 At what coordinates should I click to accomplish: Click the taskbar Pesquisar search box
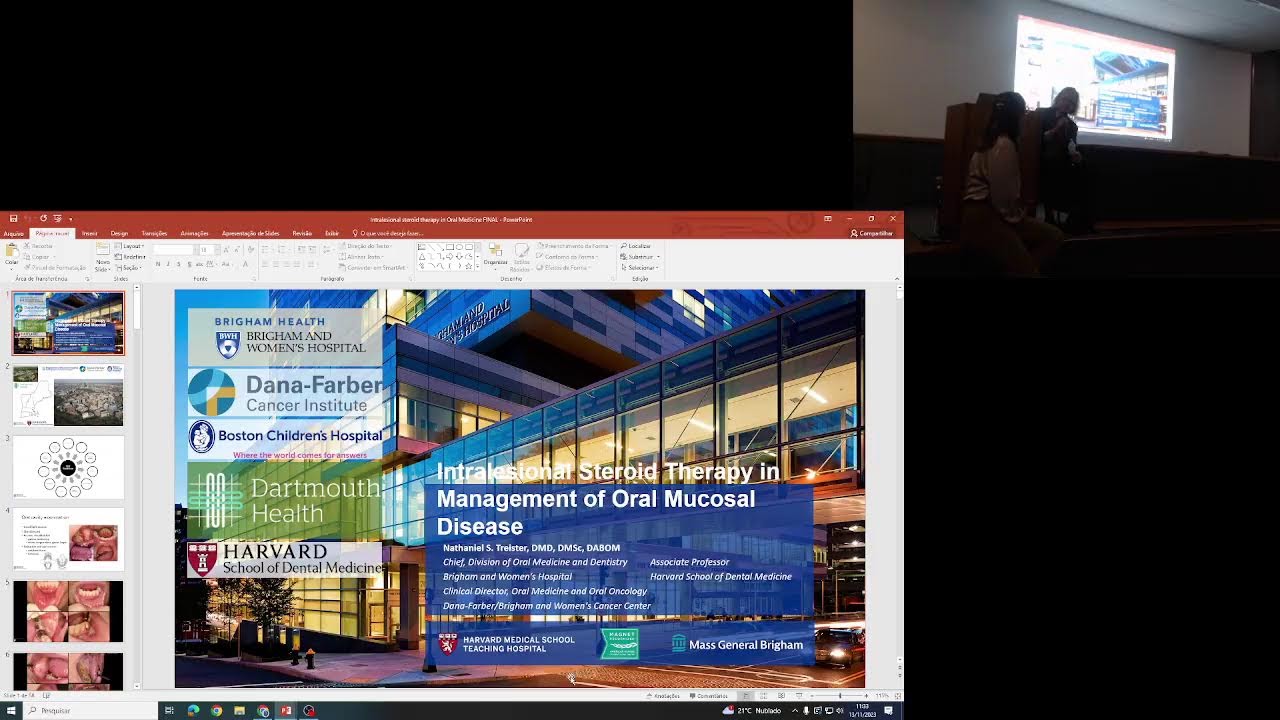(89, 711)
